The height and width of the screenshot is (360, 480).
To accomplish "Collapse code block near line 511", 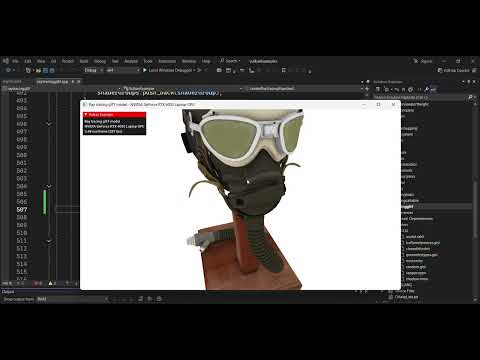I will coord(49,241).
